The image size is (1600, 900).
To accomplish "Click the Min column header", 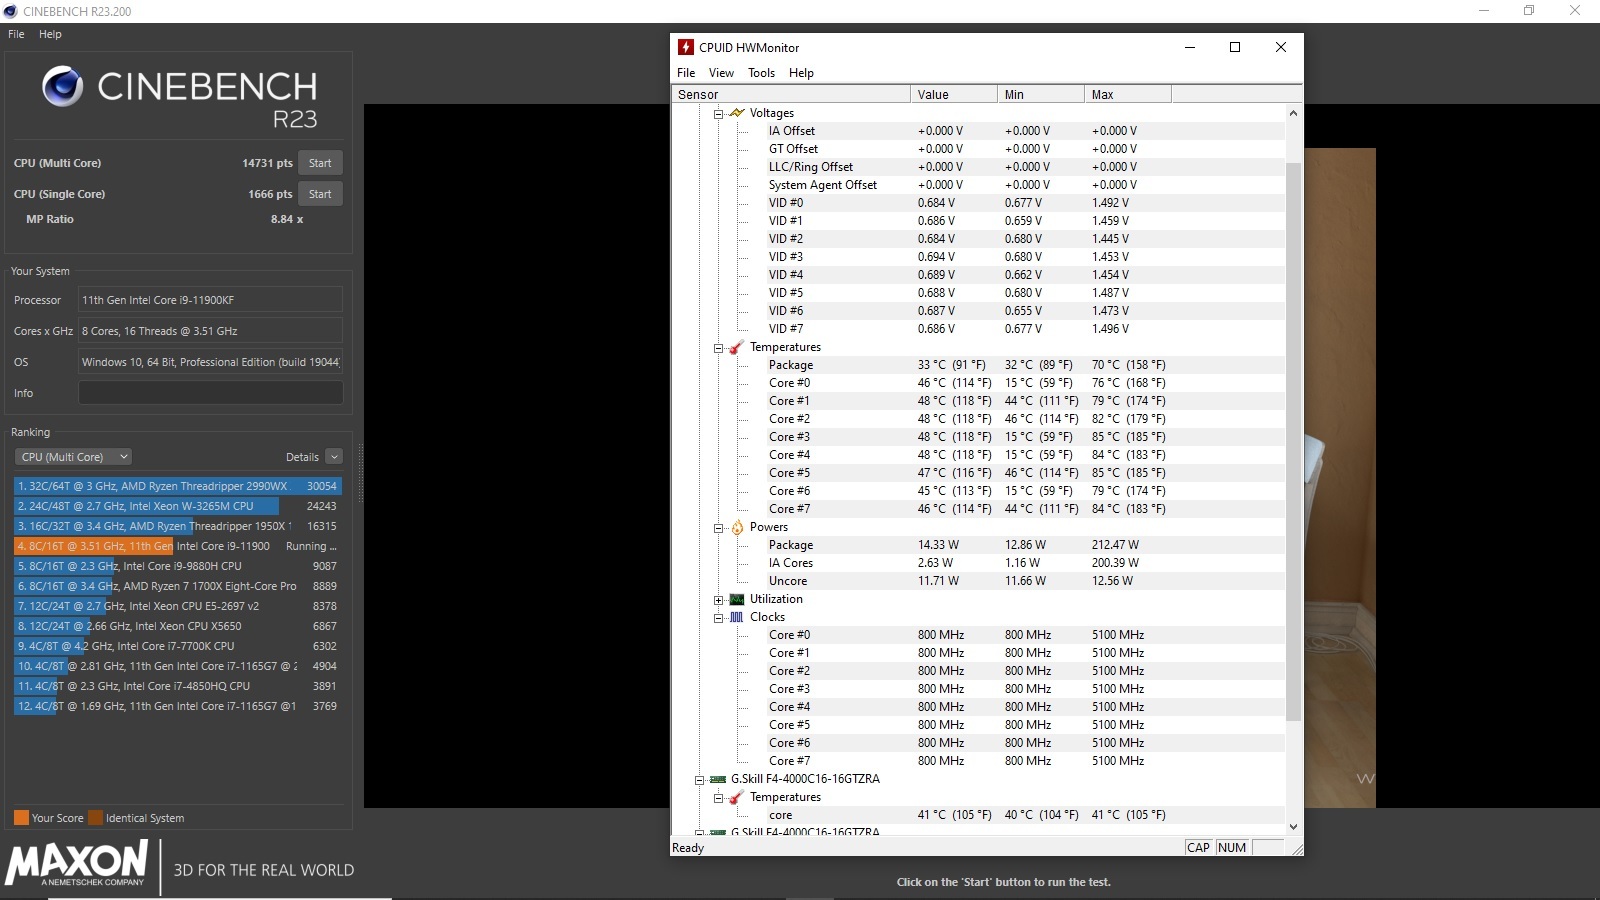I will coord(1041,94).
